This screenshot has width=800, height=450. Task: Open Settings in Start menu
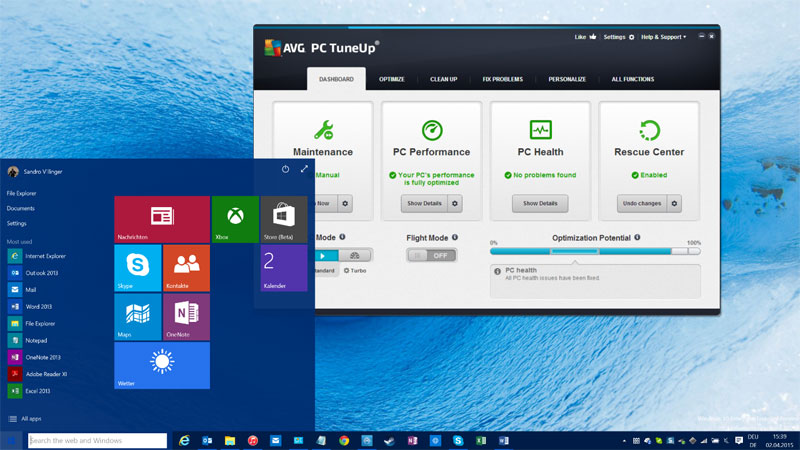(16, 223)
